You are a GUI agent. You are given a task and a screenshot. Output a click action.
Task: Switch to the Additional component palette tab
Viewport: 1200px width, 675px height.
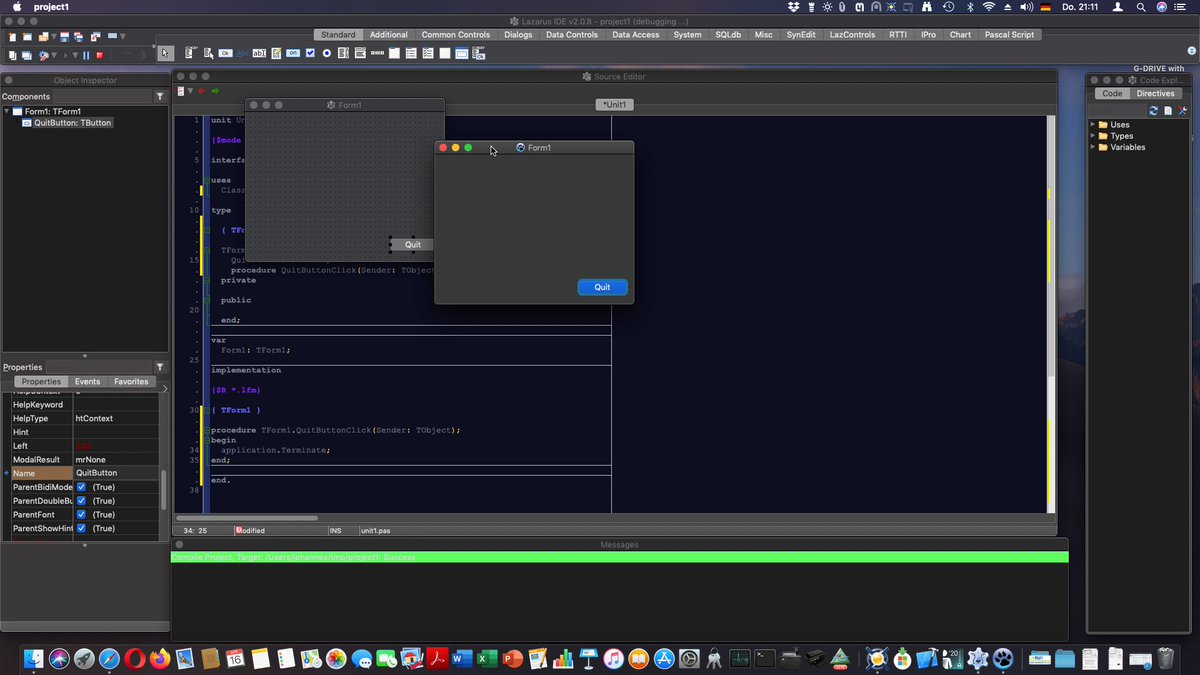pos(388,33)
